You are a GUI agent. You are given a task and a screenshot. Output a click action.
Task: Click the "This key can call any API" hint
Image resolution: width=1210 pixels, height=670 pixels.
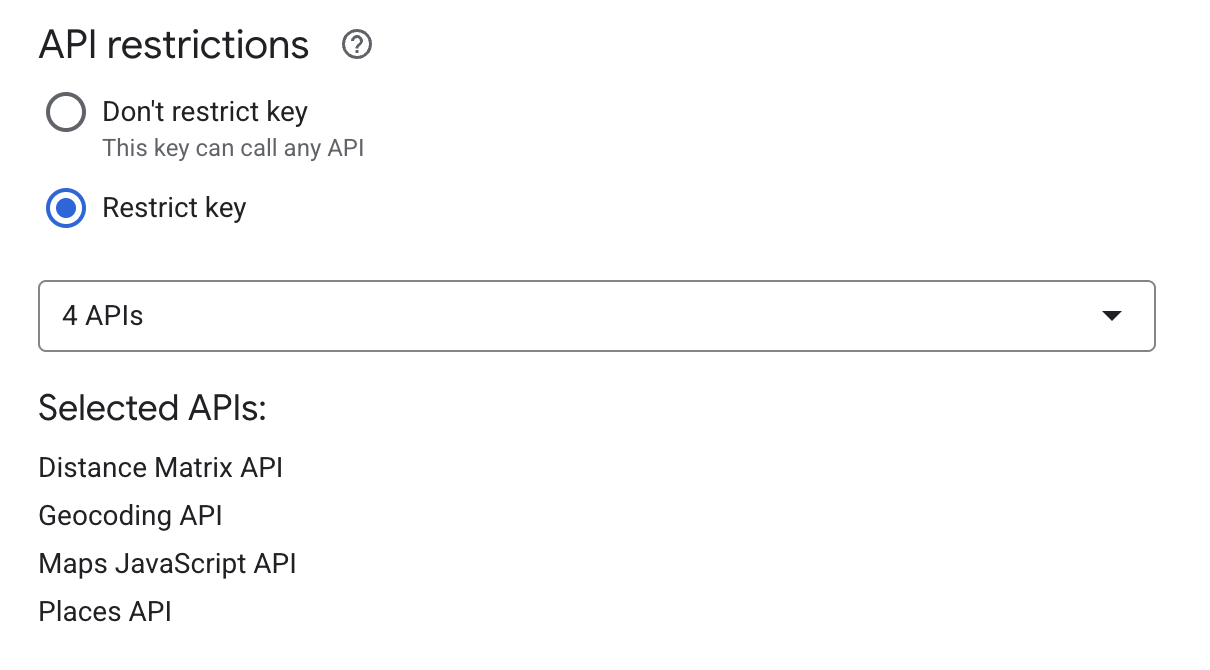tap(233, 149)
